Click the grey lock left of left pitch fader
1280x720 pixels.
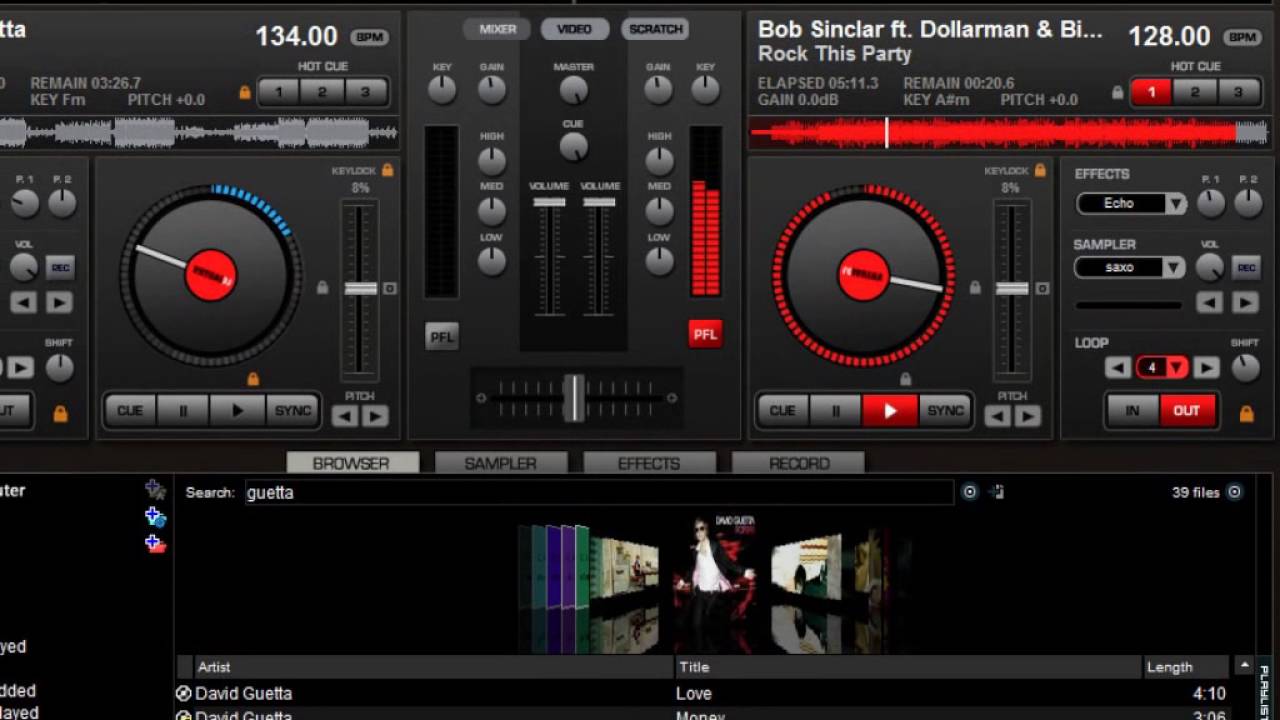pyautogui.click(x=322, y=288)
